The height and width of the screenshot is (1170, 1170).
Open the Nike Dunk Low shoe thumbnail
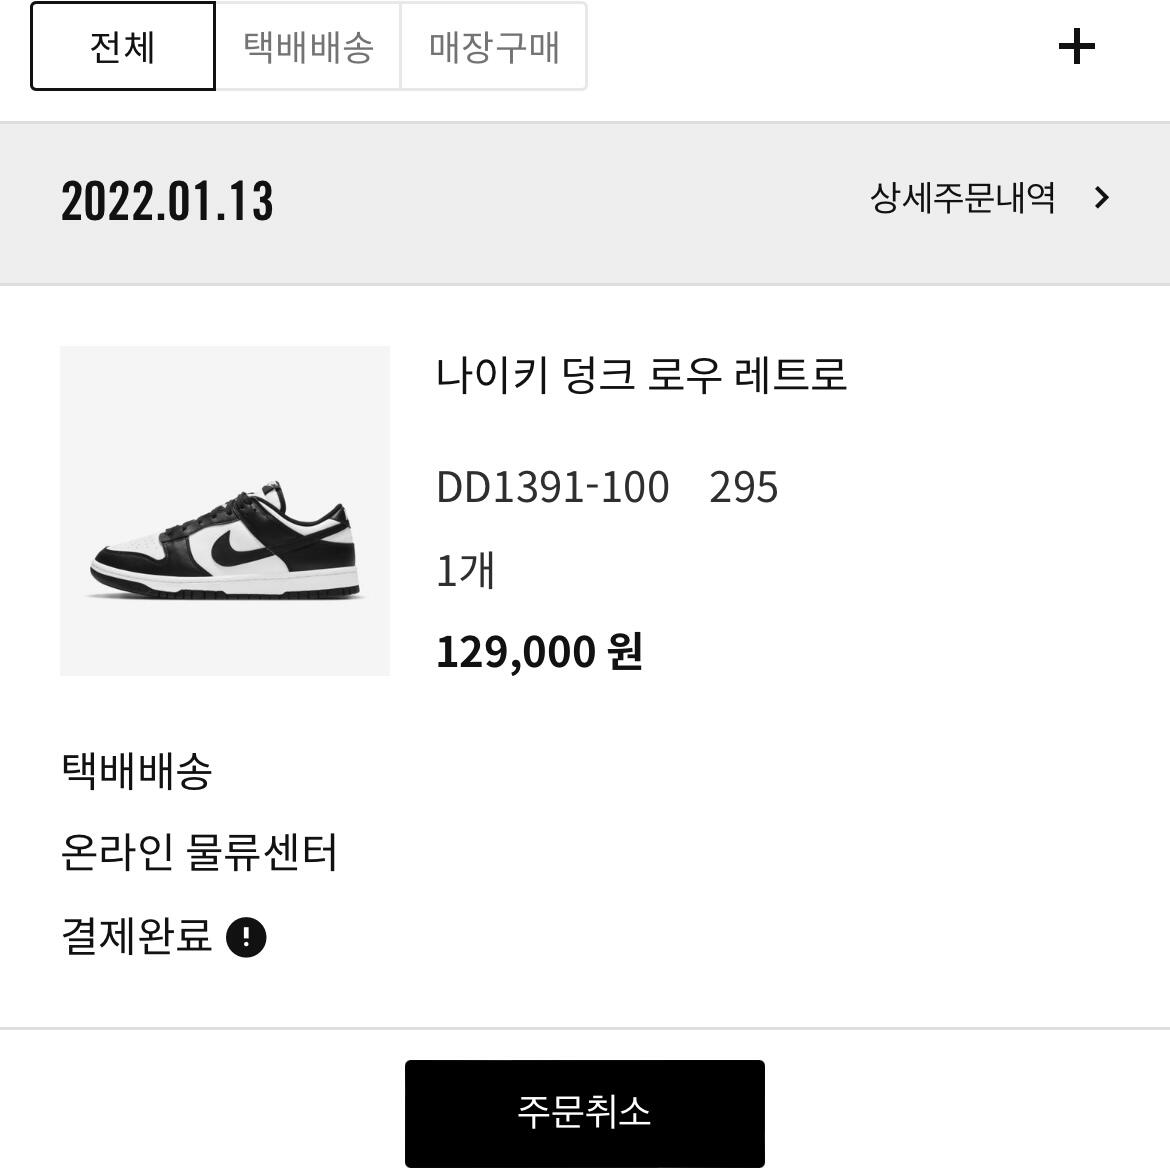click(225, 510)
